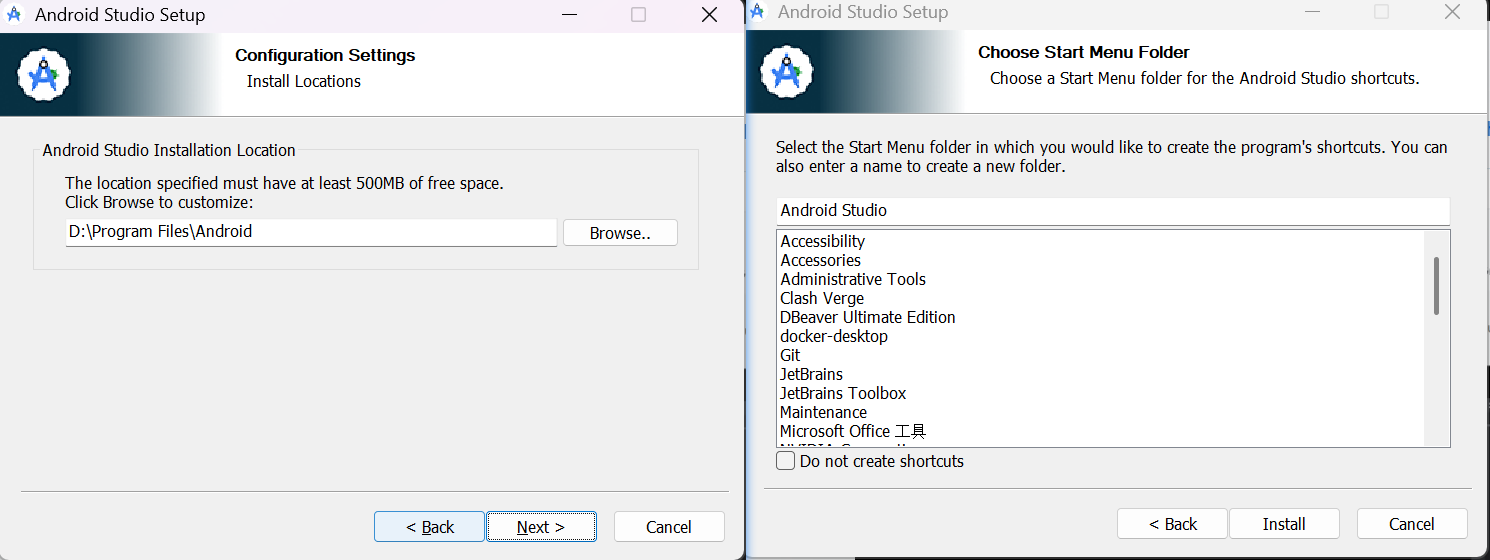Image resolution: width=1490 pixels, height=560 pixels.
Task: Go Back in the Configuration Settings window
Action: click(x=430, y=527)
